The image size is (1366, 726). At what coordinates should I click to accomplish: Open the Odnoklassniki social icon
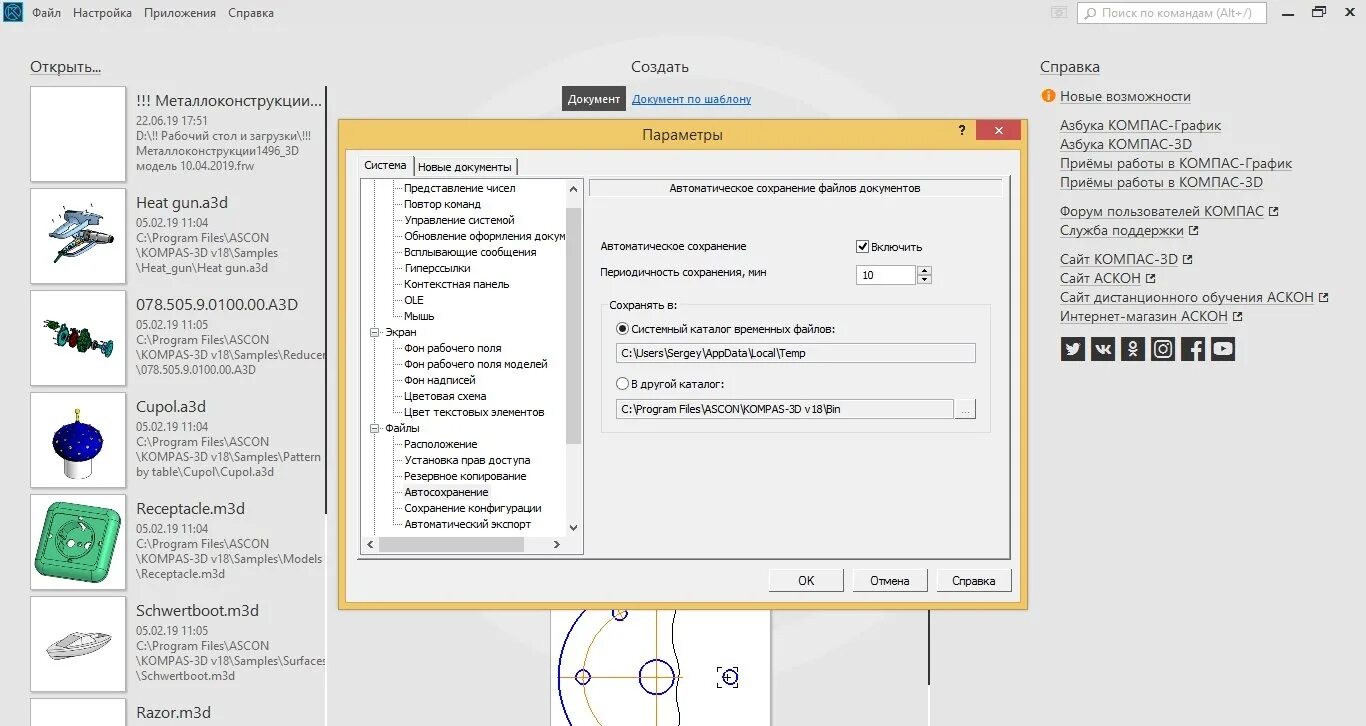pos(1133,349)
